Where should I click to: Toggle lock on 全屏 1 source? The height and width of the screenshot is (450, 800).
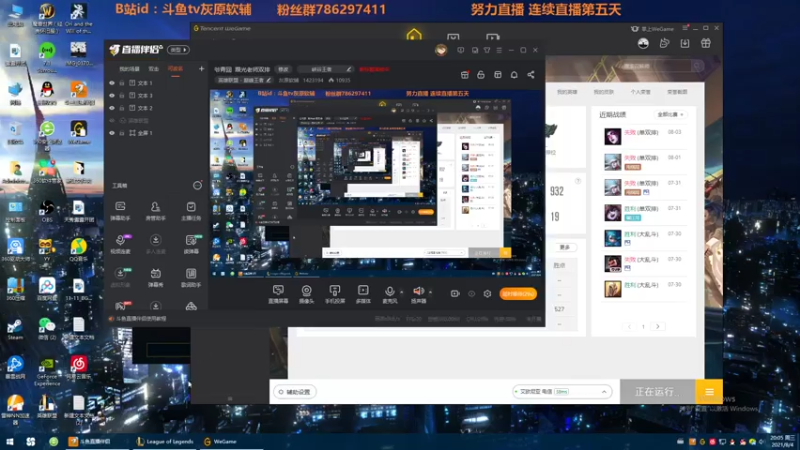pos(122,133)
